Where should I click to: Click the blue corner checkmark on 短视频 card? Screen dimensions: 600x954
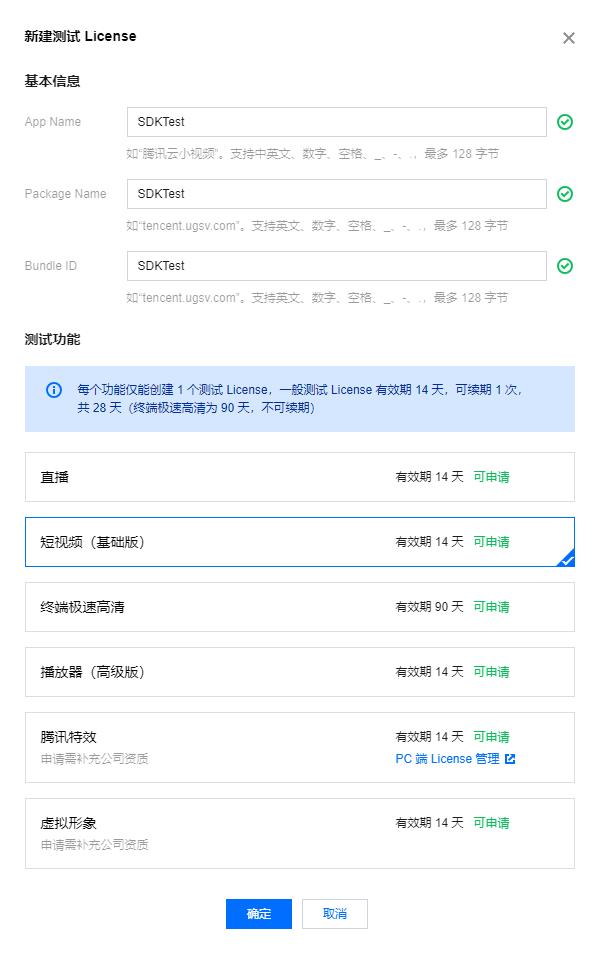(x=567, y=559)
